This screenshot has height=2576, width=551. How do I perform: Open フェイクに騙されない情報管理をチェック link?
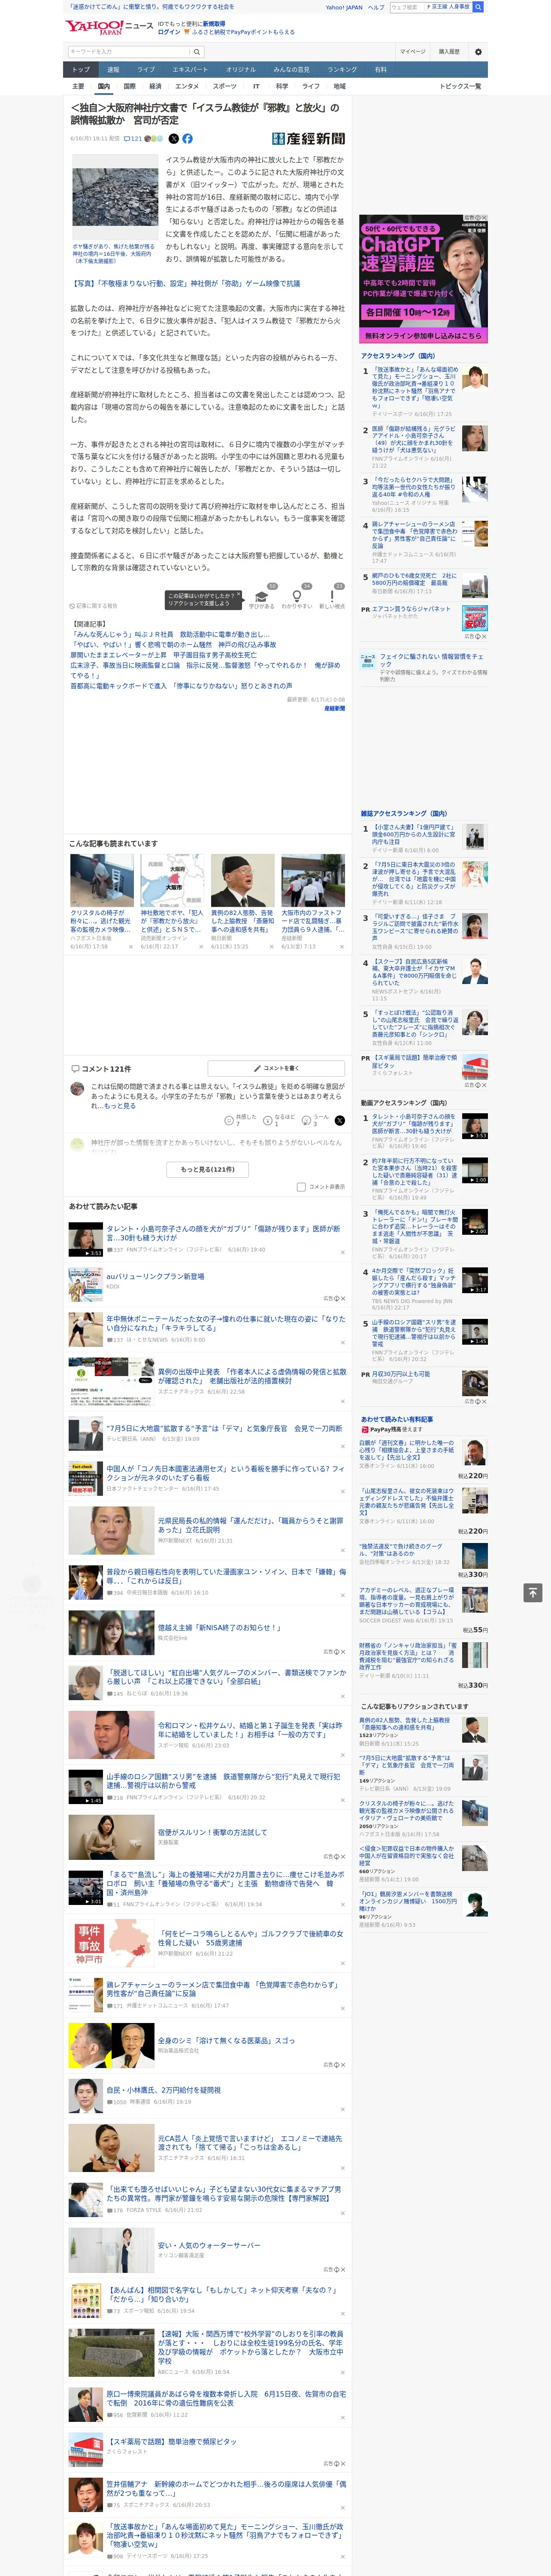pos(432,661)
